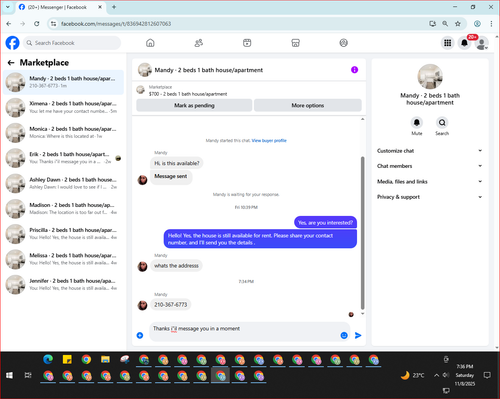
Task: Click the "whats the addresss" message
Action: [x=176, y=266]
